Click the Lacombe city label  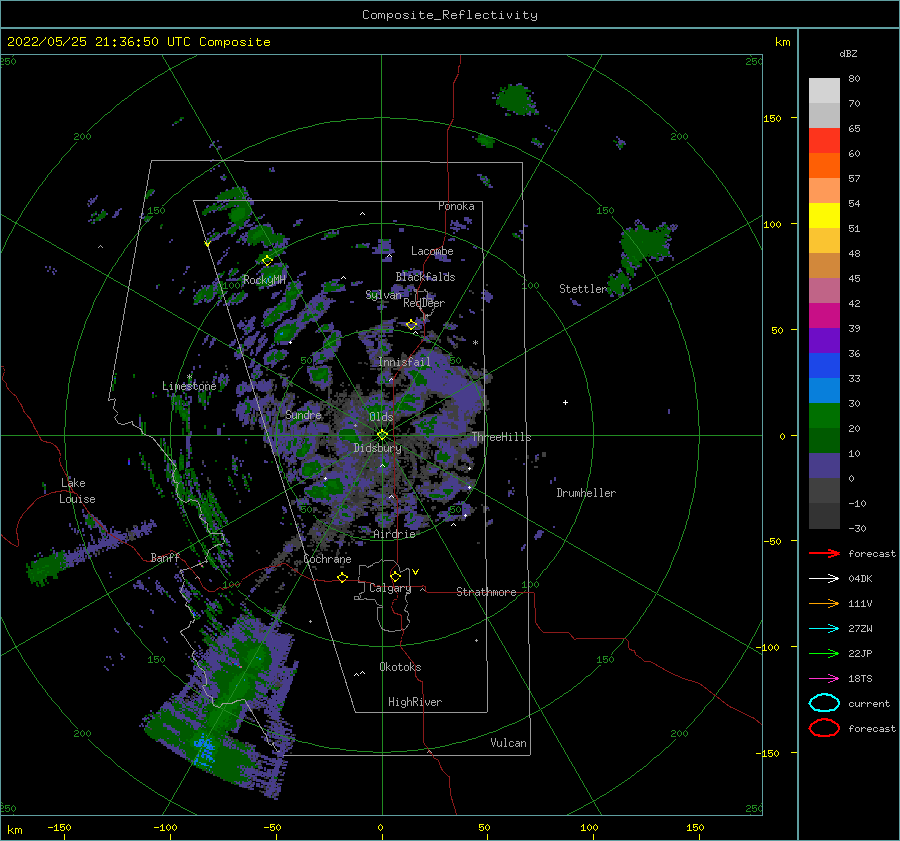tap(432, 251)
